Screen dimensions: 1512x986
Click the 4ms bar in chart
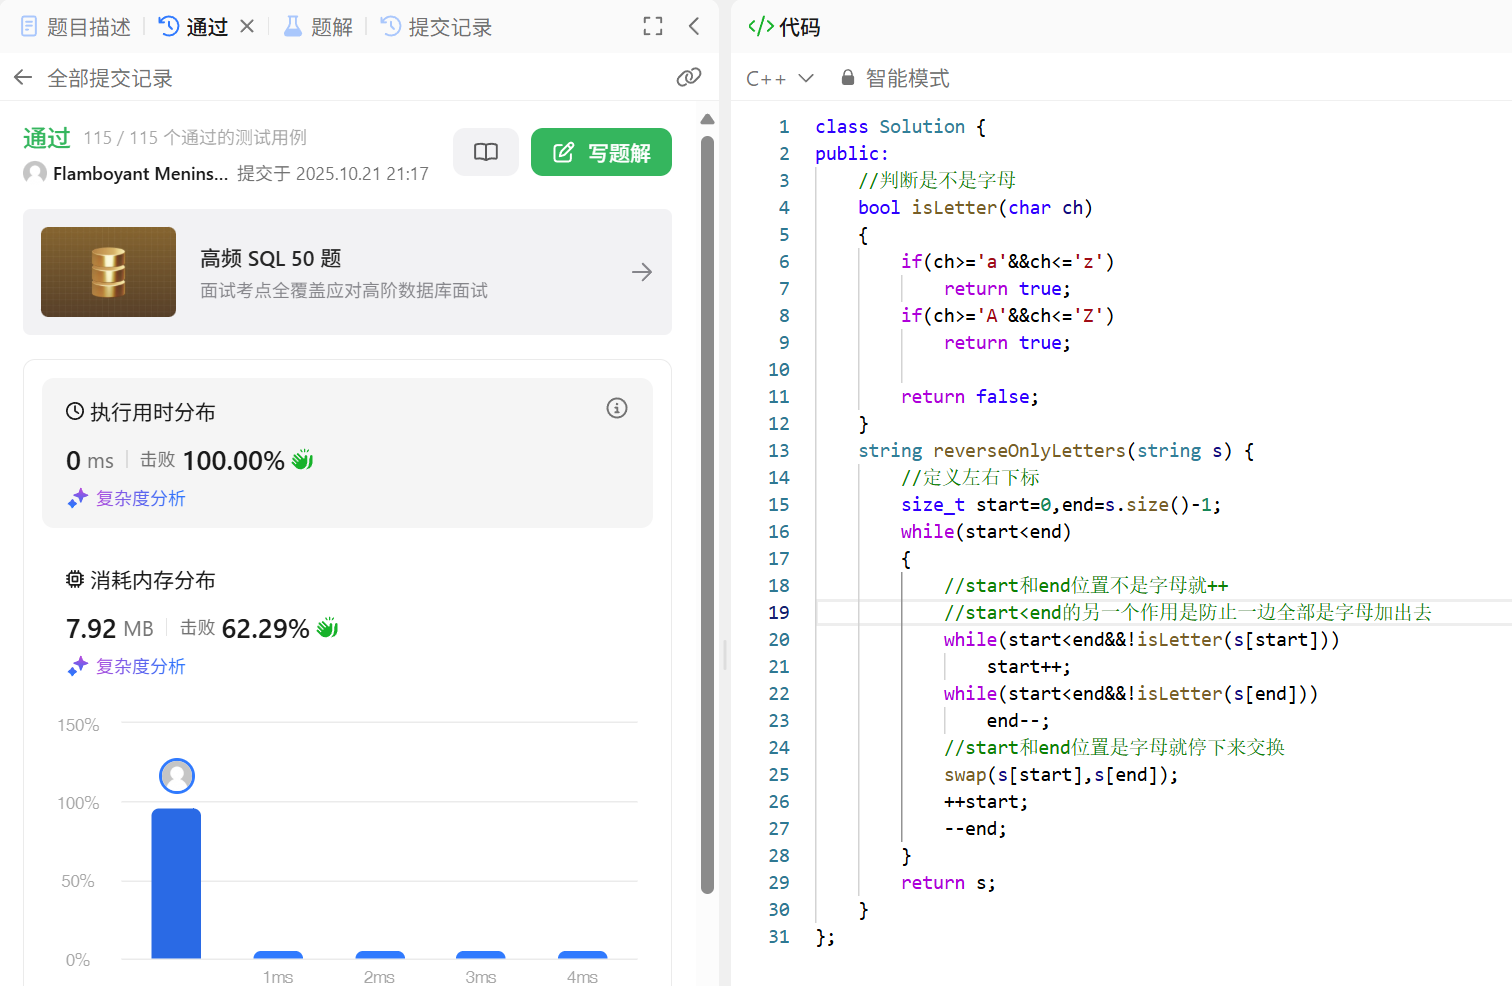pyautogui.click(x=582, y=955)
